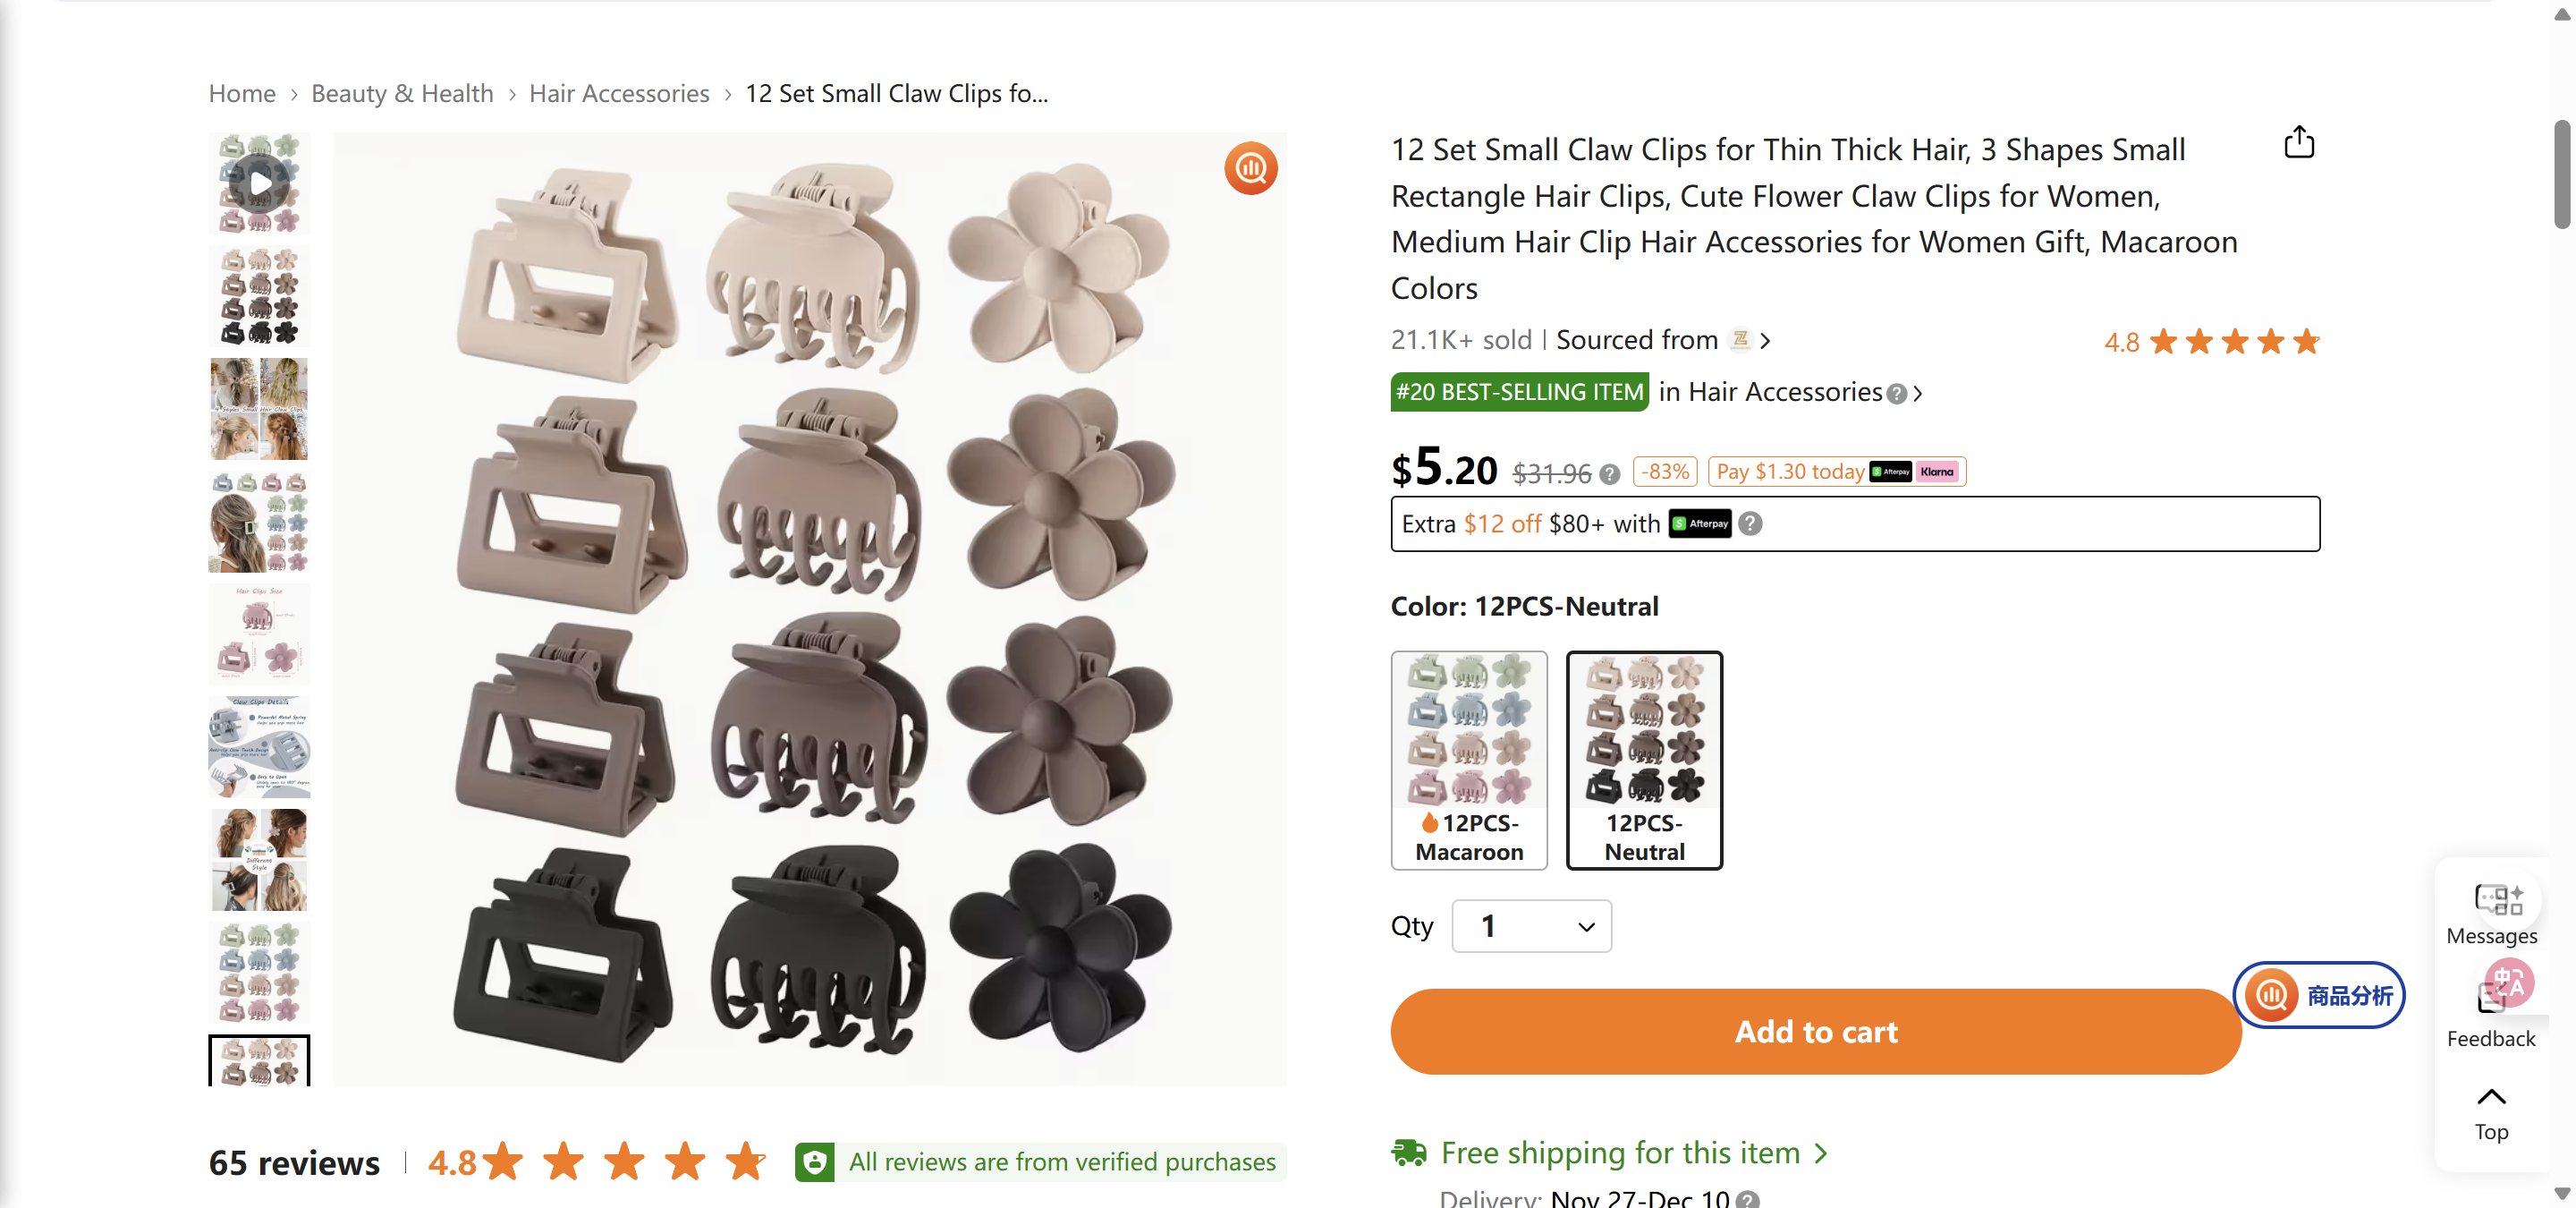Open the 商品分析 floating analysis button

click(x=2319, y=995)
